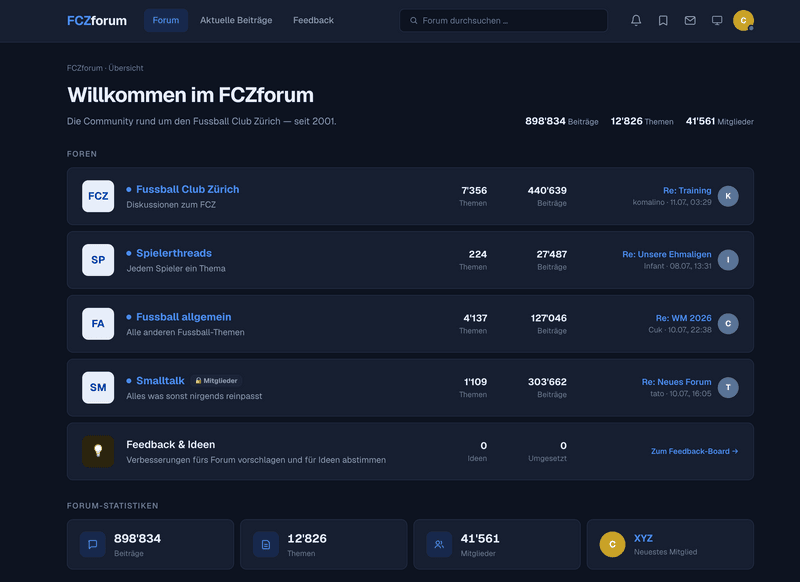800x582 pixels.
Task: Open Fussball allgemein forum
Action: (183, 317)
